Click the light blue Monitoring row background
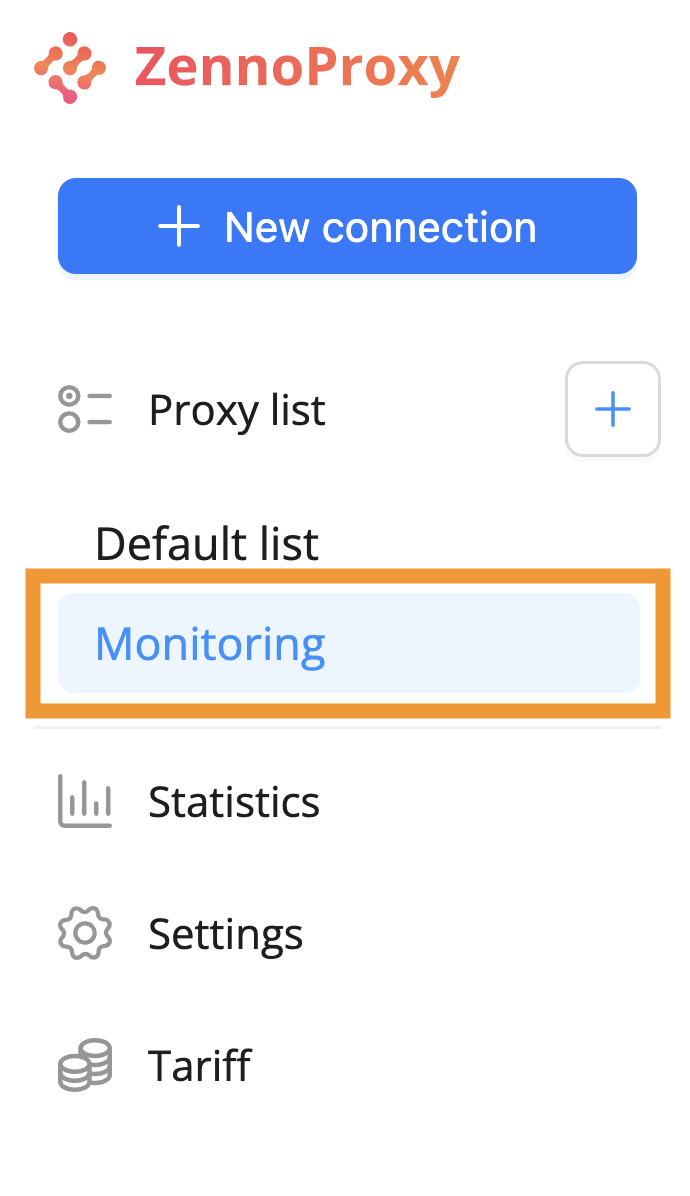 pyautogui.click(x=500, y=643)
